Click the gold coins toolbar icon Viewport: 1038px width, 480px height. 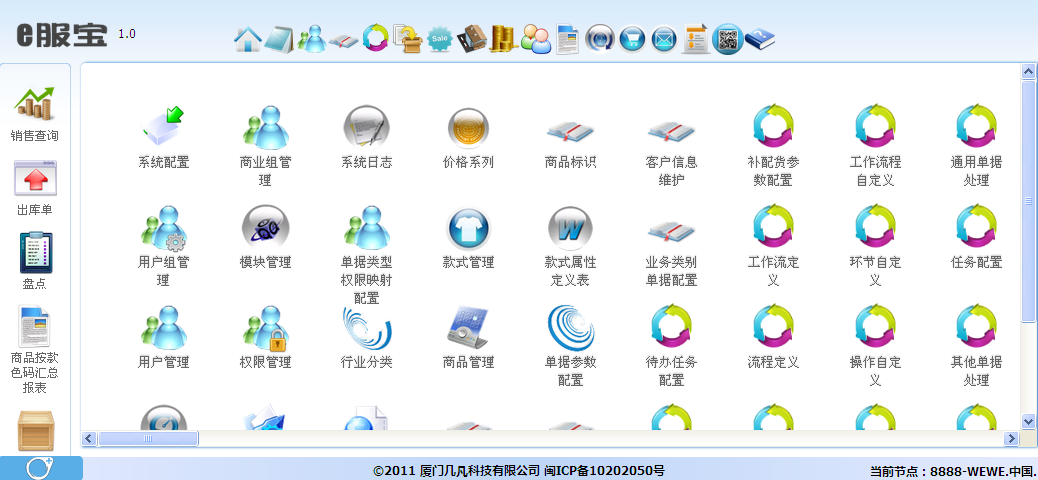click(503, 39)
